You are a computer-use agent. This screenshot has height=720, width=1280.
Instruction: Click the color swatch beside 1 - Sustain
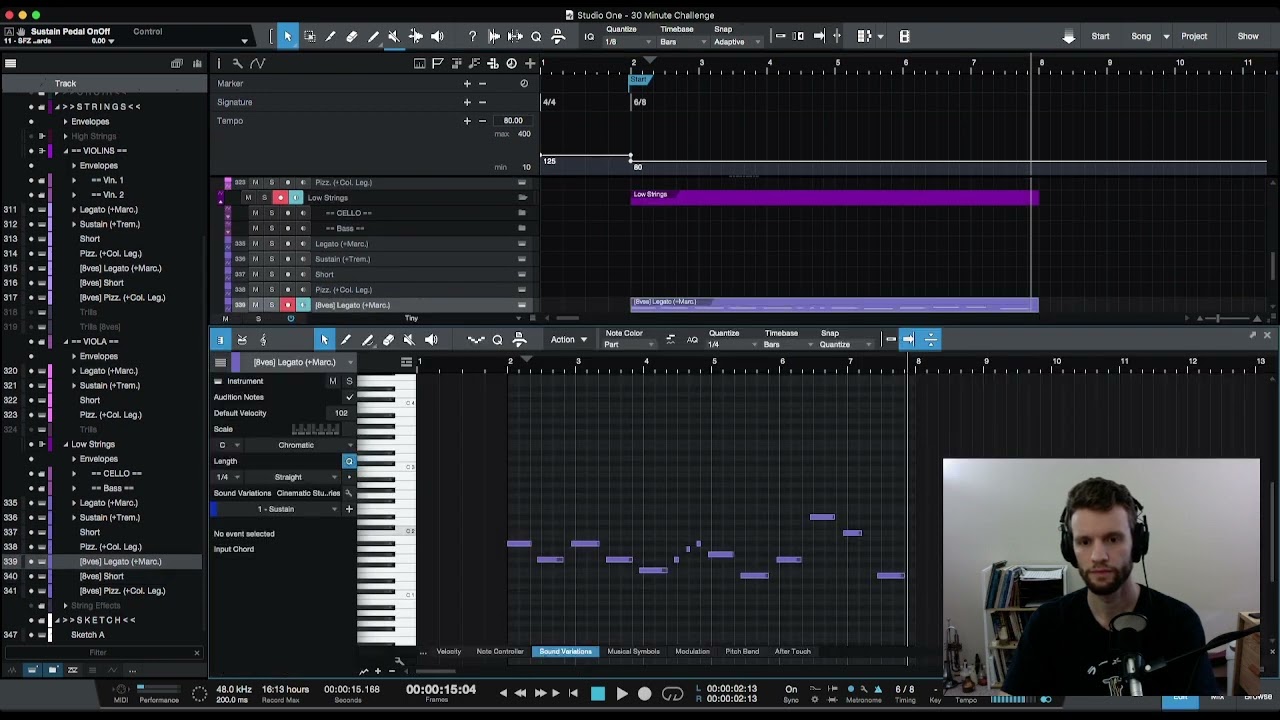214,509
